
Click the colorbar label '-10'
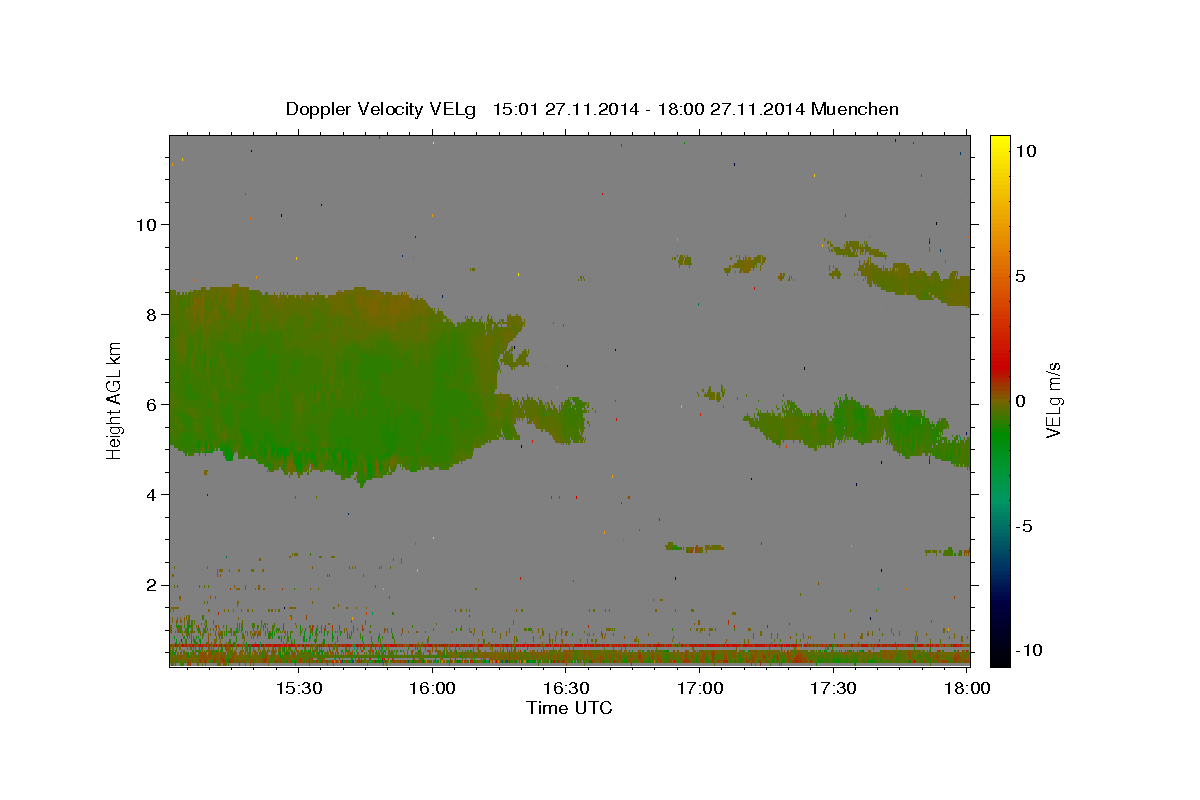coord(1028,650)
